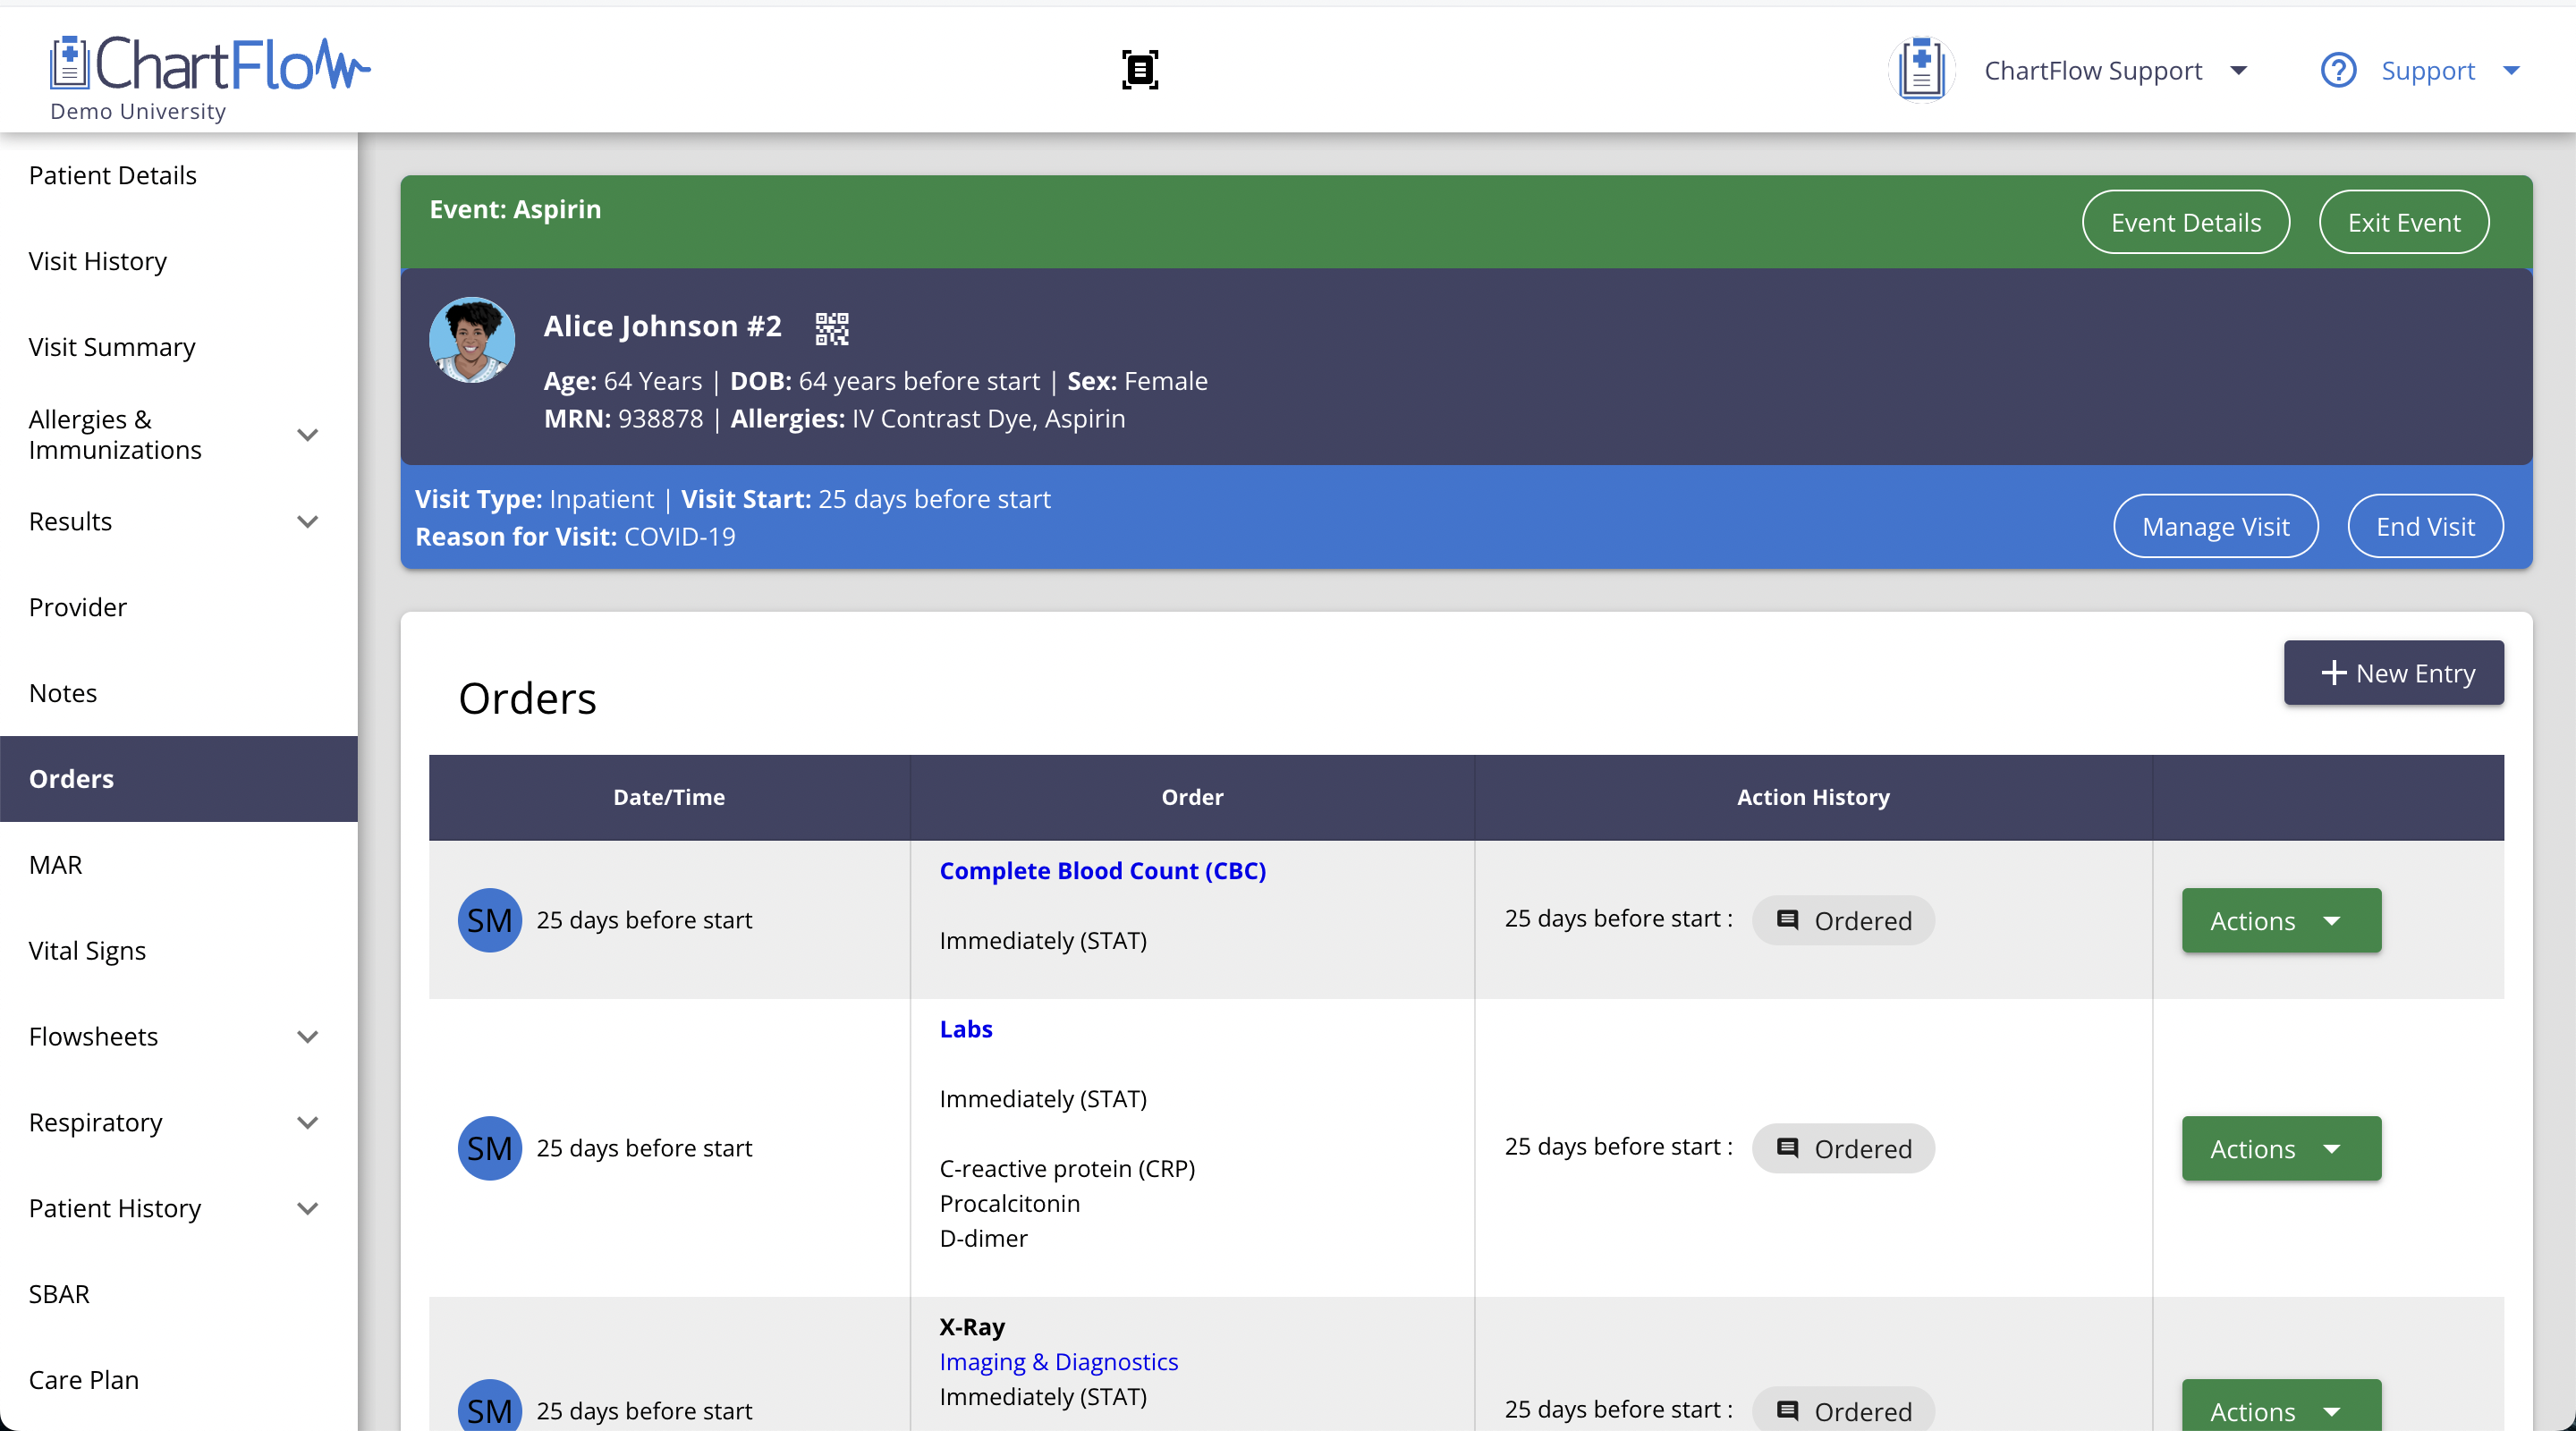Screen dimensions: 2576x1431
Task: Click Alice Johnson's profile photo
Action: click(x=472, y=340)
